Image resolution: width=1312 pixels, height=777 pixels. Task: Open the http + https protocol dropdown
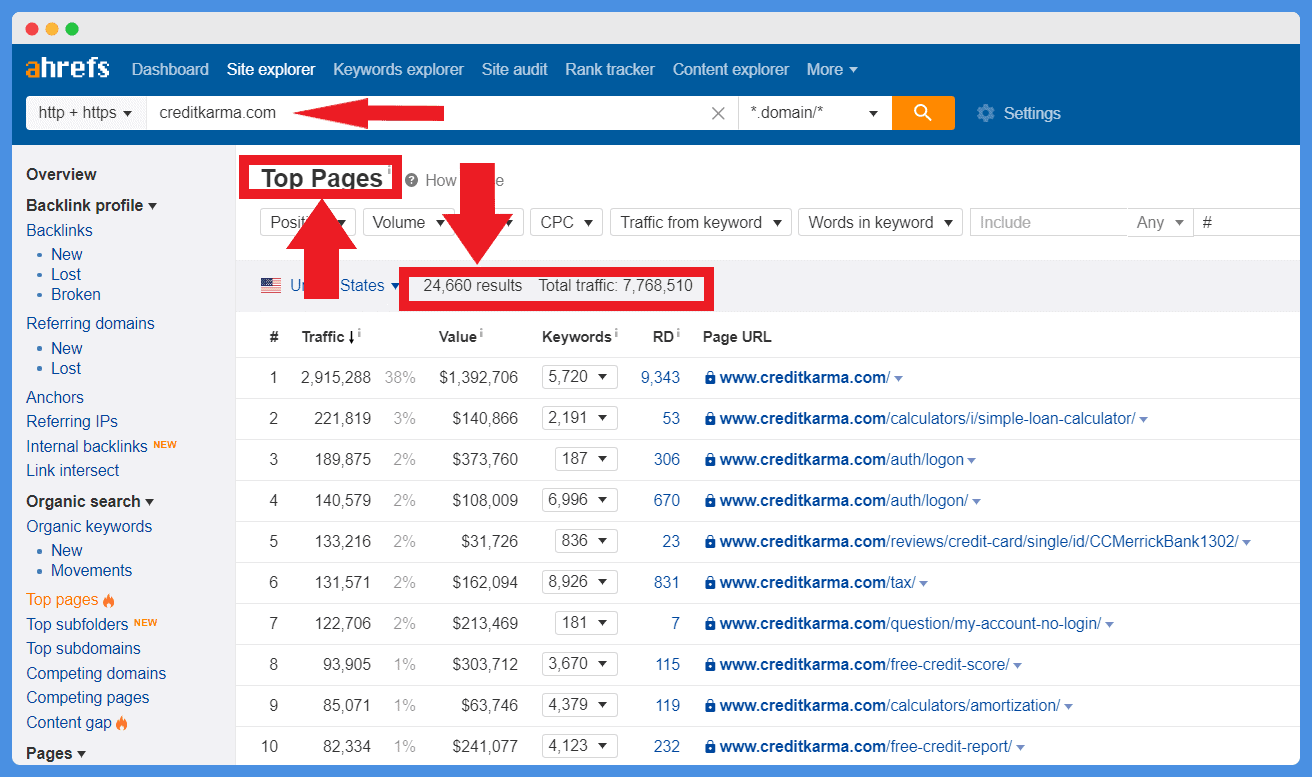[86, 113]
